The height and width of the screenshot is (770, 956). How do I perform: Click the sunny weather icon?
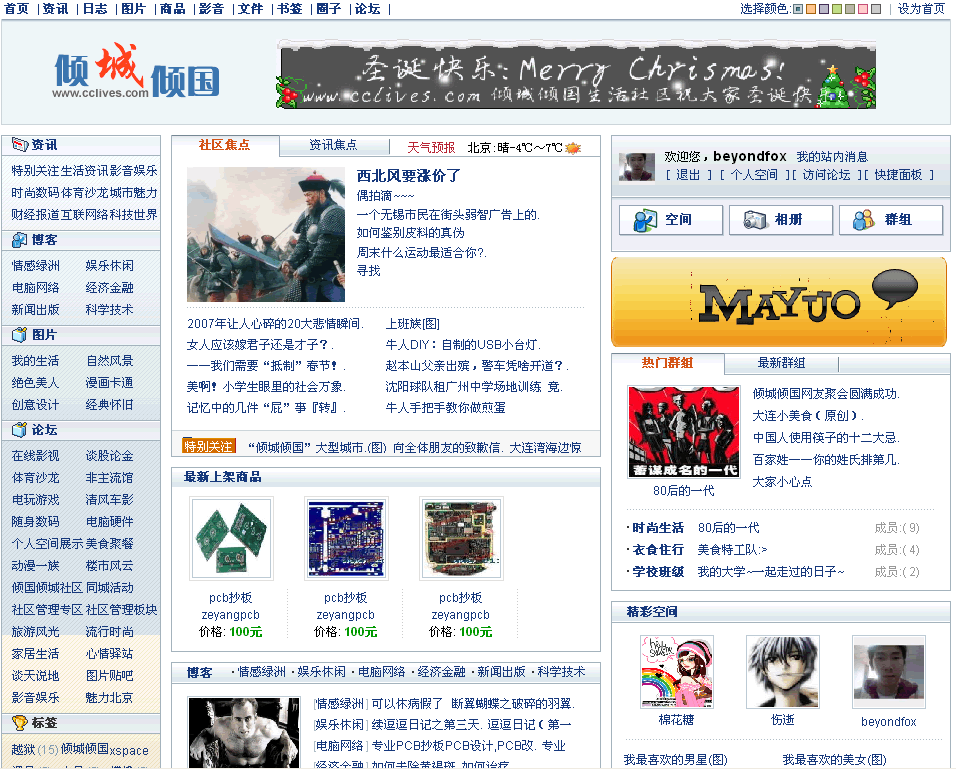click(573, 148)
